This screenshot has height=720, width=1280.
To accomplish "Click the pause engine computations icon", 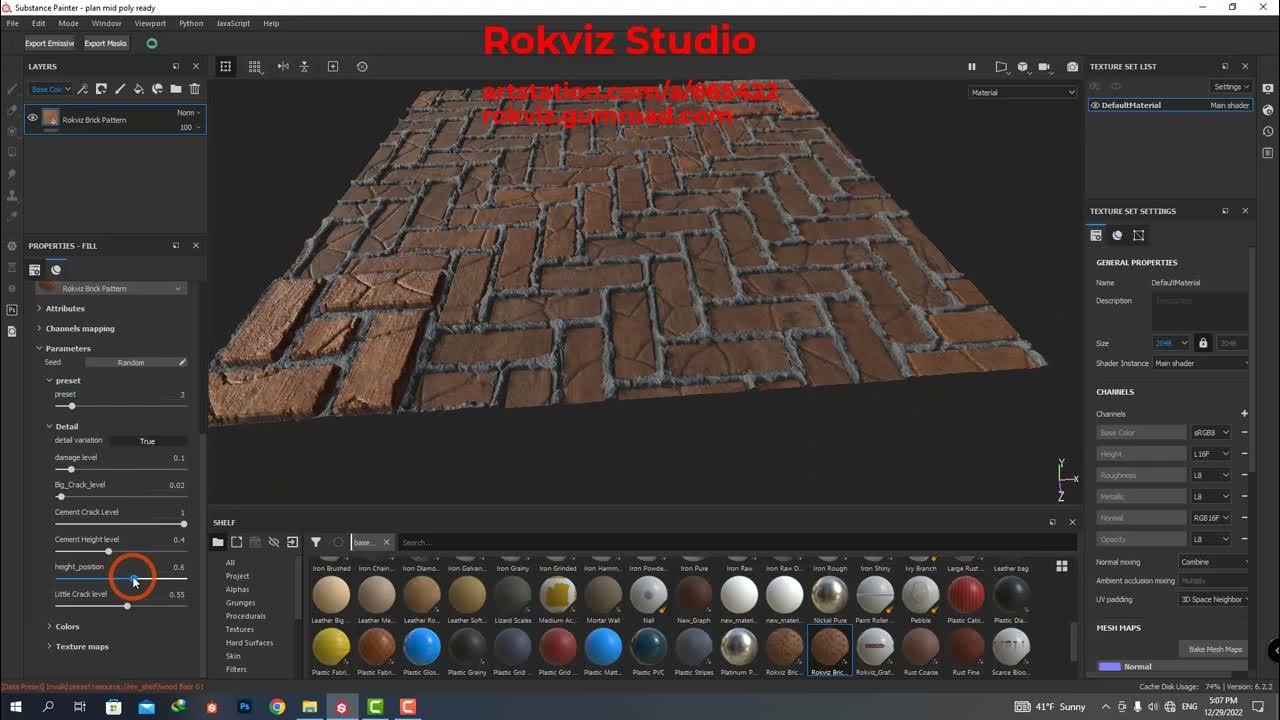I will point(971,66).
